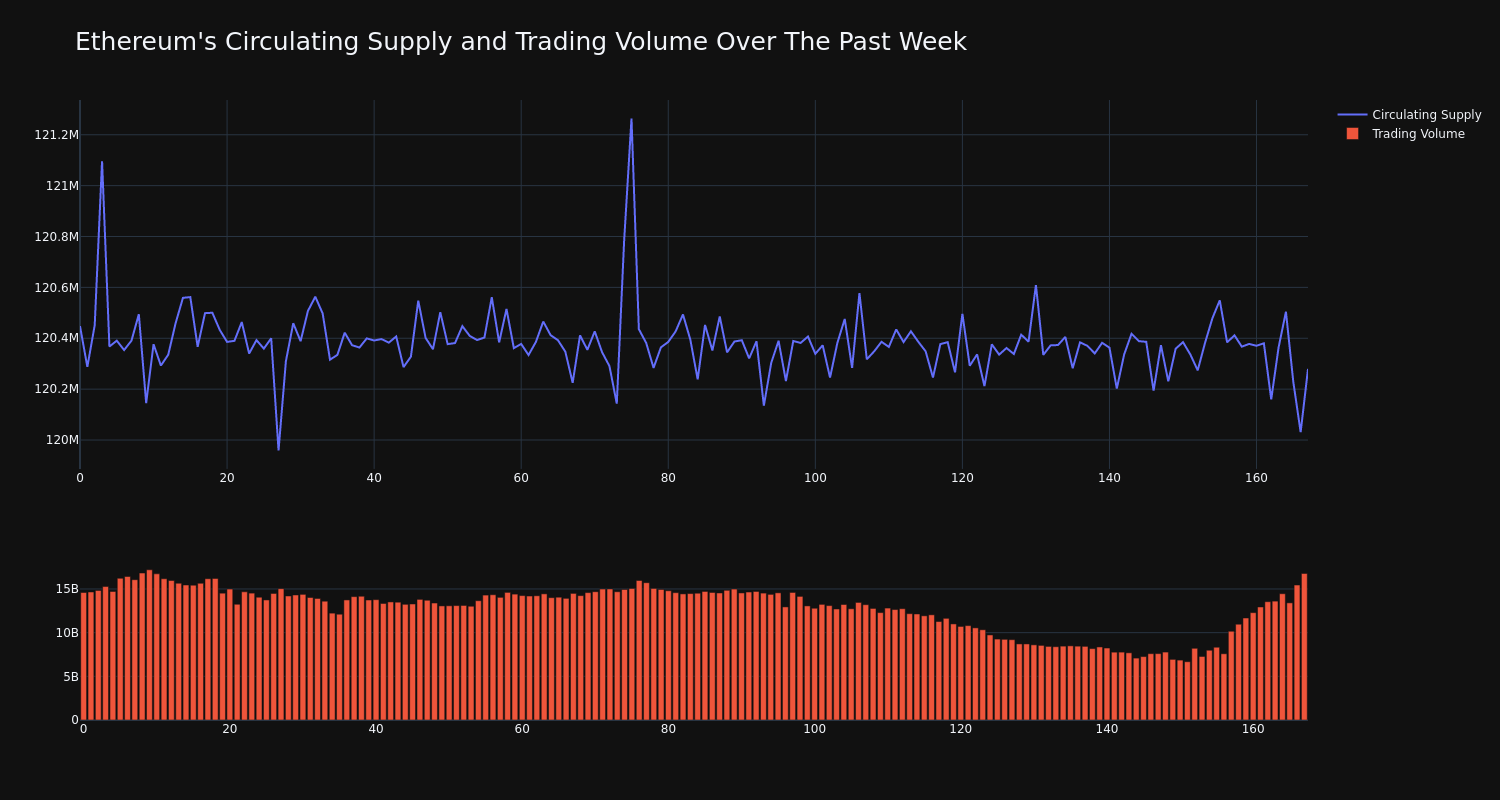Click the lowest dip of the supply line
This screenshot has height=800, width=1500.
click(278, 449)
